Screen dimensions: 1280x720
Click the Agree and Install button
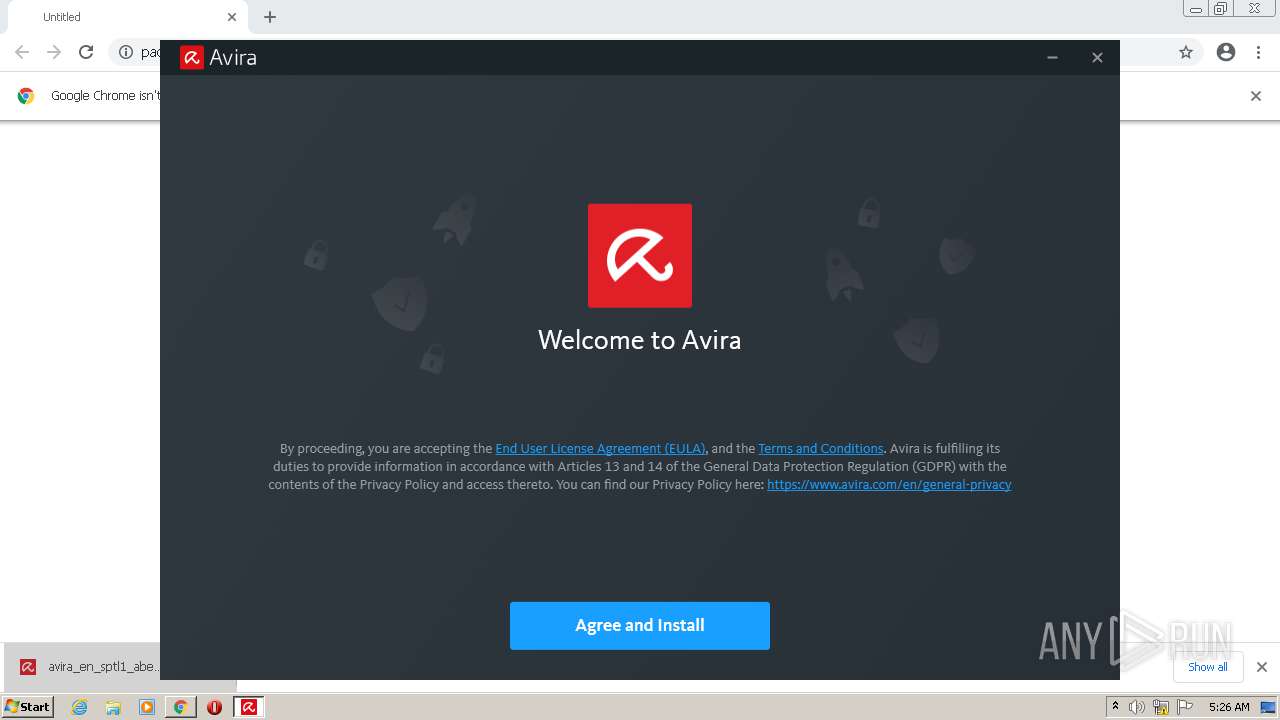click(640, 626)
